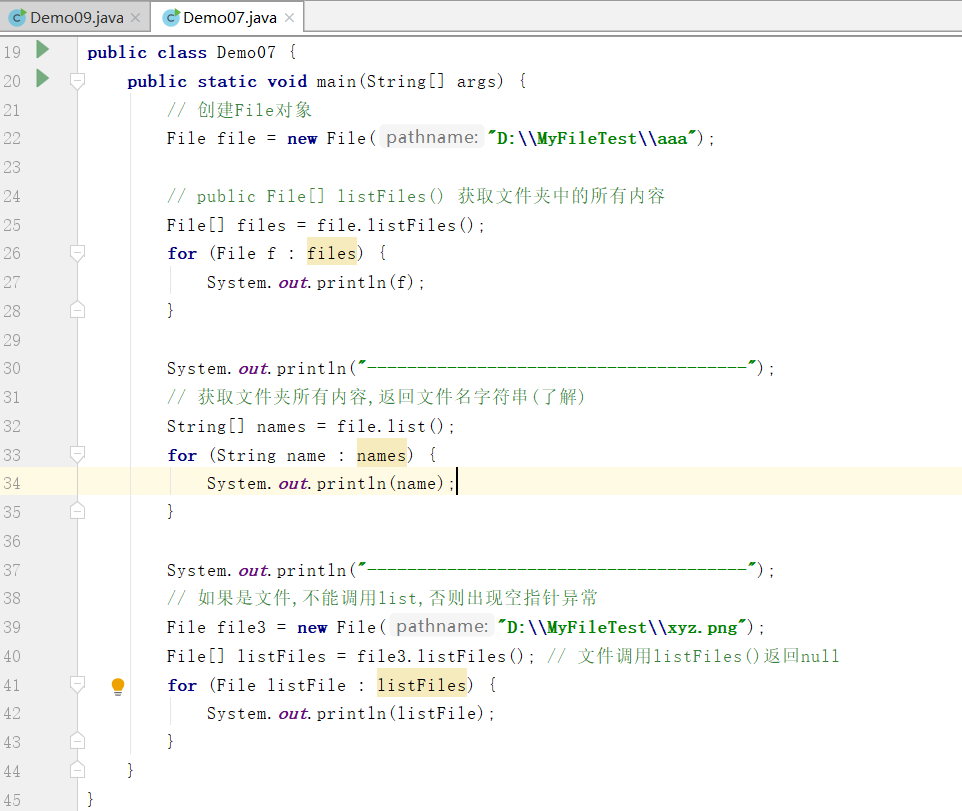Click the comment '// 创建File对象'
Image resolution: width=962 pixels, height=811 pixels.
(239, 110)
